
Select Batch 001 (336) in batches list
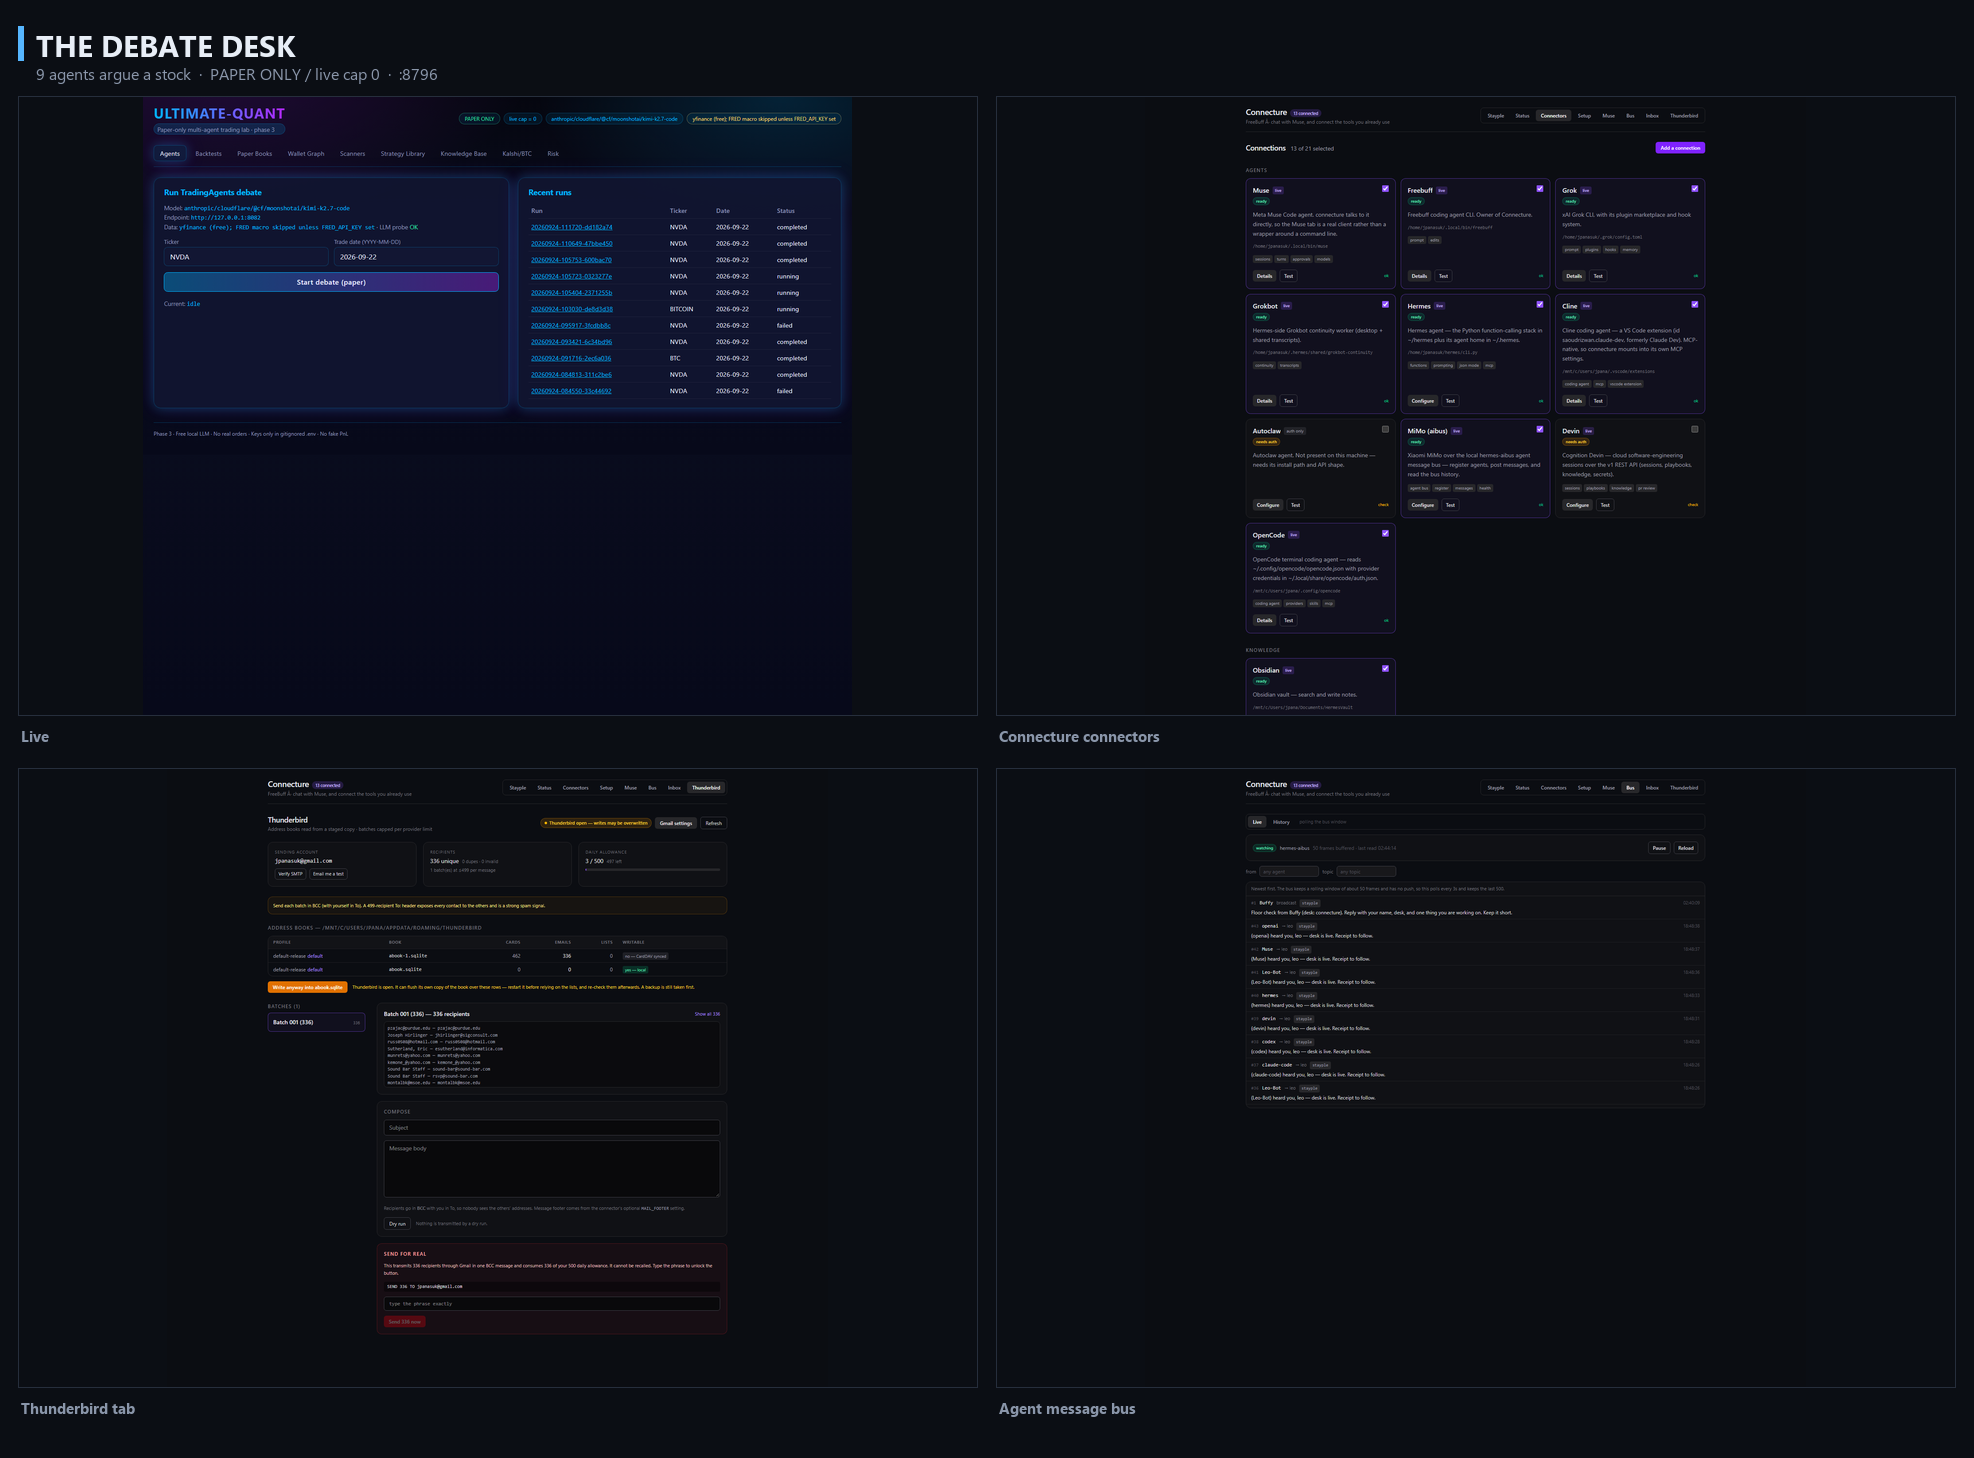[316, 1022]
